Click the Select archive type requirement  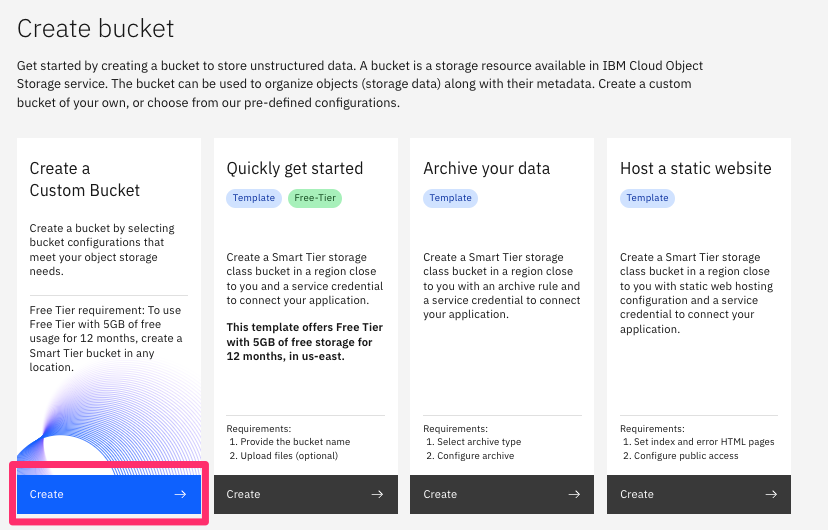478,442
